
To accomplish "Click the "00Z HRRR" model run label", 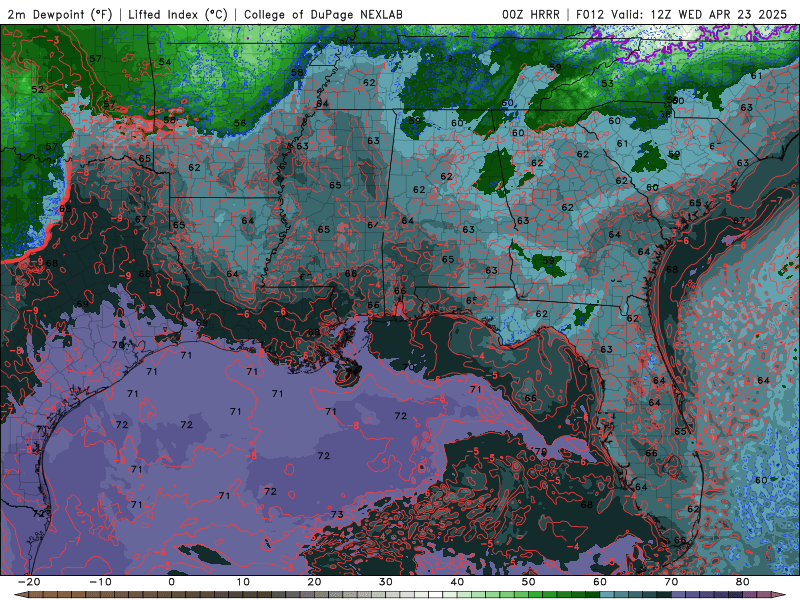I will pyautogui.click(x=531, y=15).
